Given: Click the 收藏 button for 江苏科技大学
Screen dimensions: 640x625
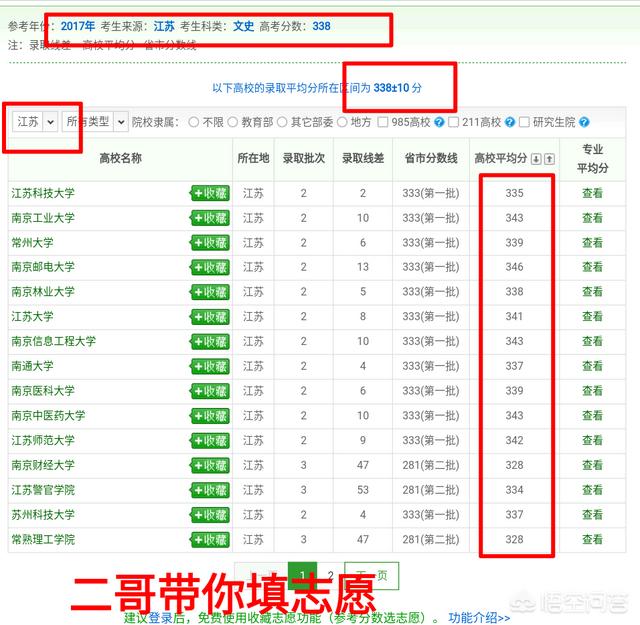Looking at the screenshot, I should coord(210,193).
